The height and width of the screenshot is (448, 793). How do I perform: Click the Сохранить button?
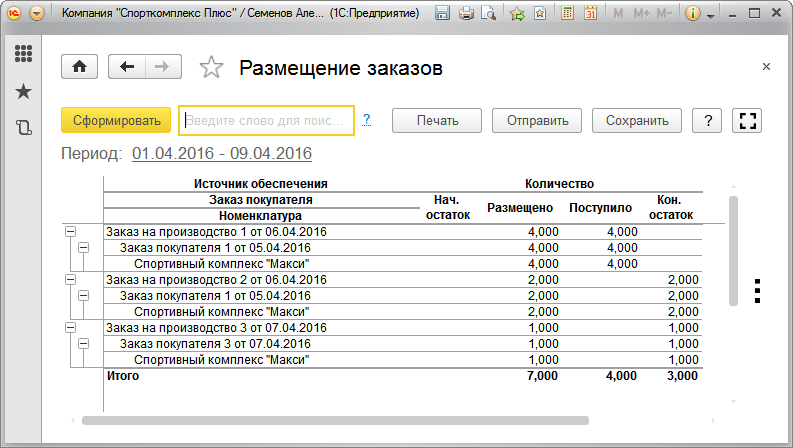637,120
